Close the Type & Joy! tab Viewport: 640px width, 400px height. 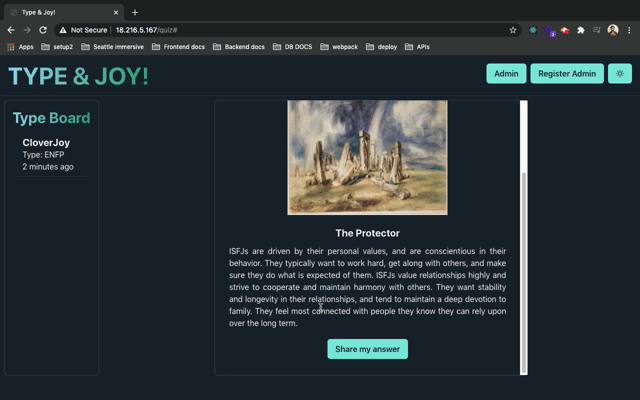click(x=116, y=12)
